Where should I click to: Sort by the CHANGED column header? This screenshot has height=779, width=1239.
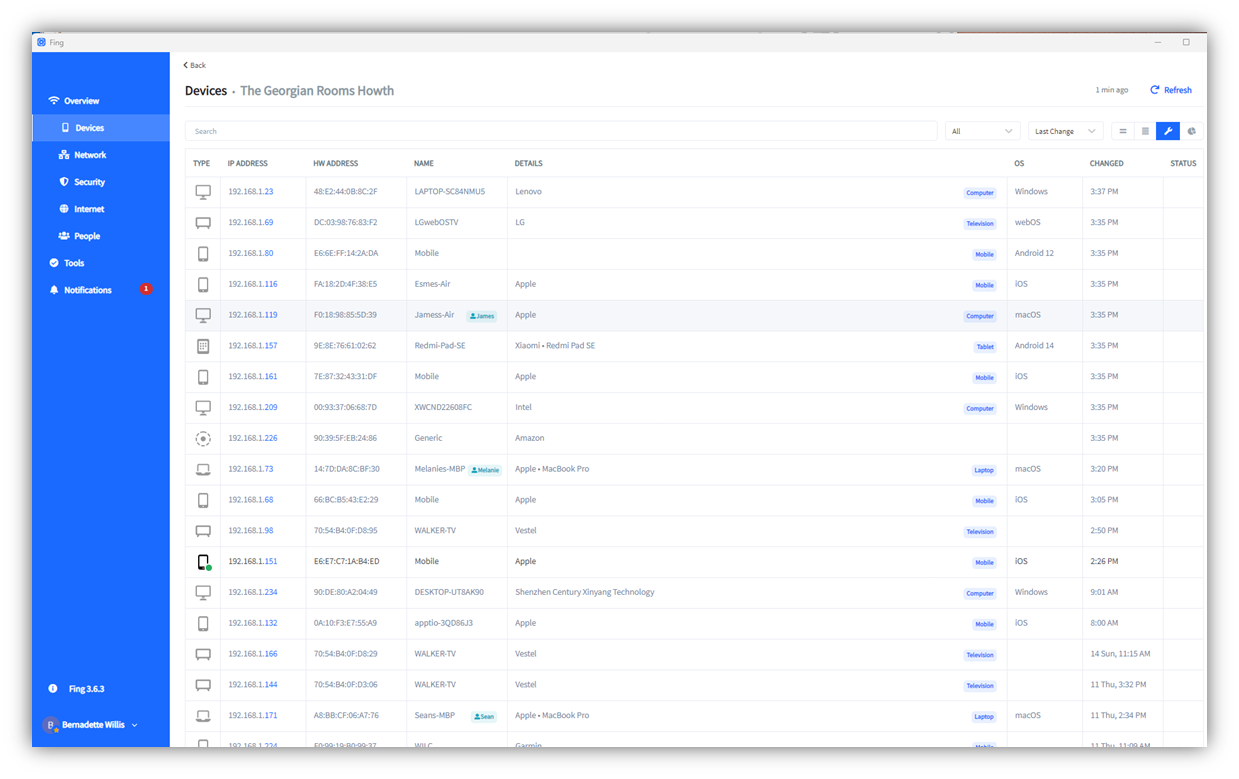point(1106,163)
